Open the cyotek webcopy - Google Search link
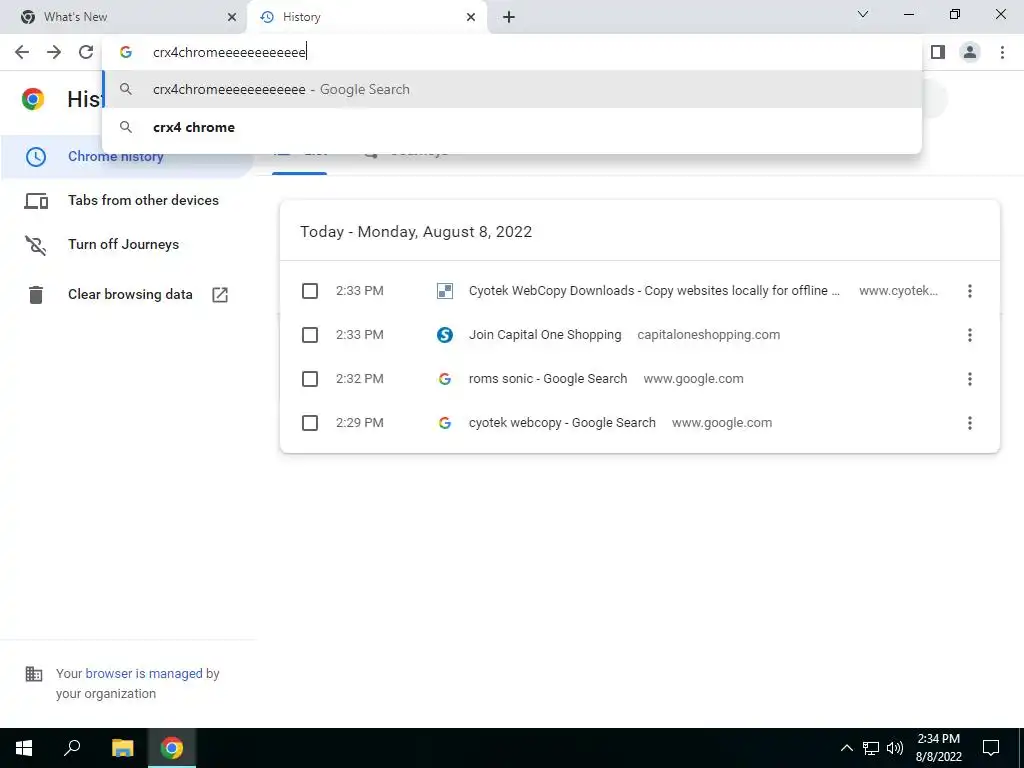 click(x=562, y=423)
